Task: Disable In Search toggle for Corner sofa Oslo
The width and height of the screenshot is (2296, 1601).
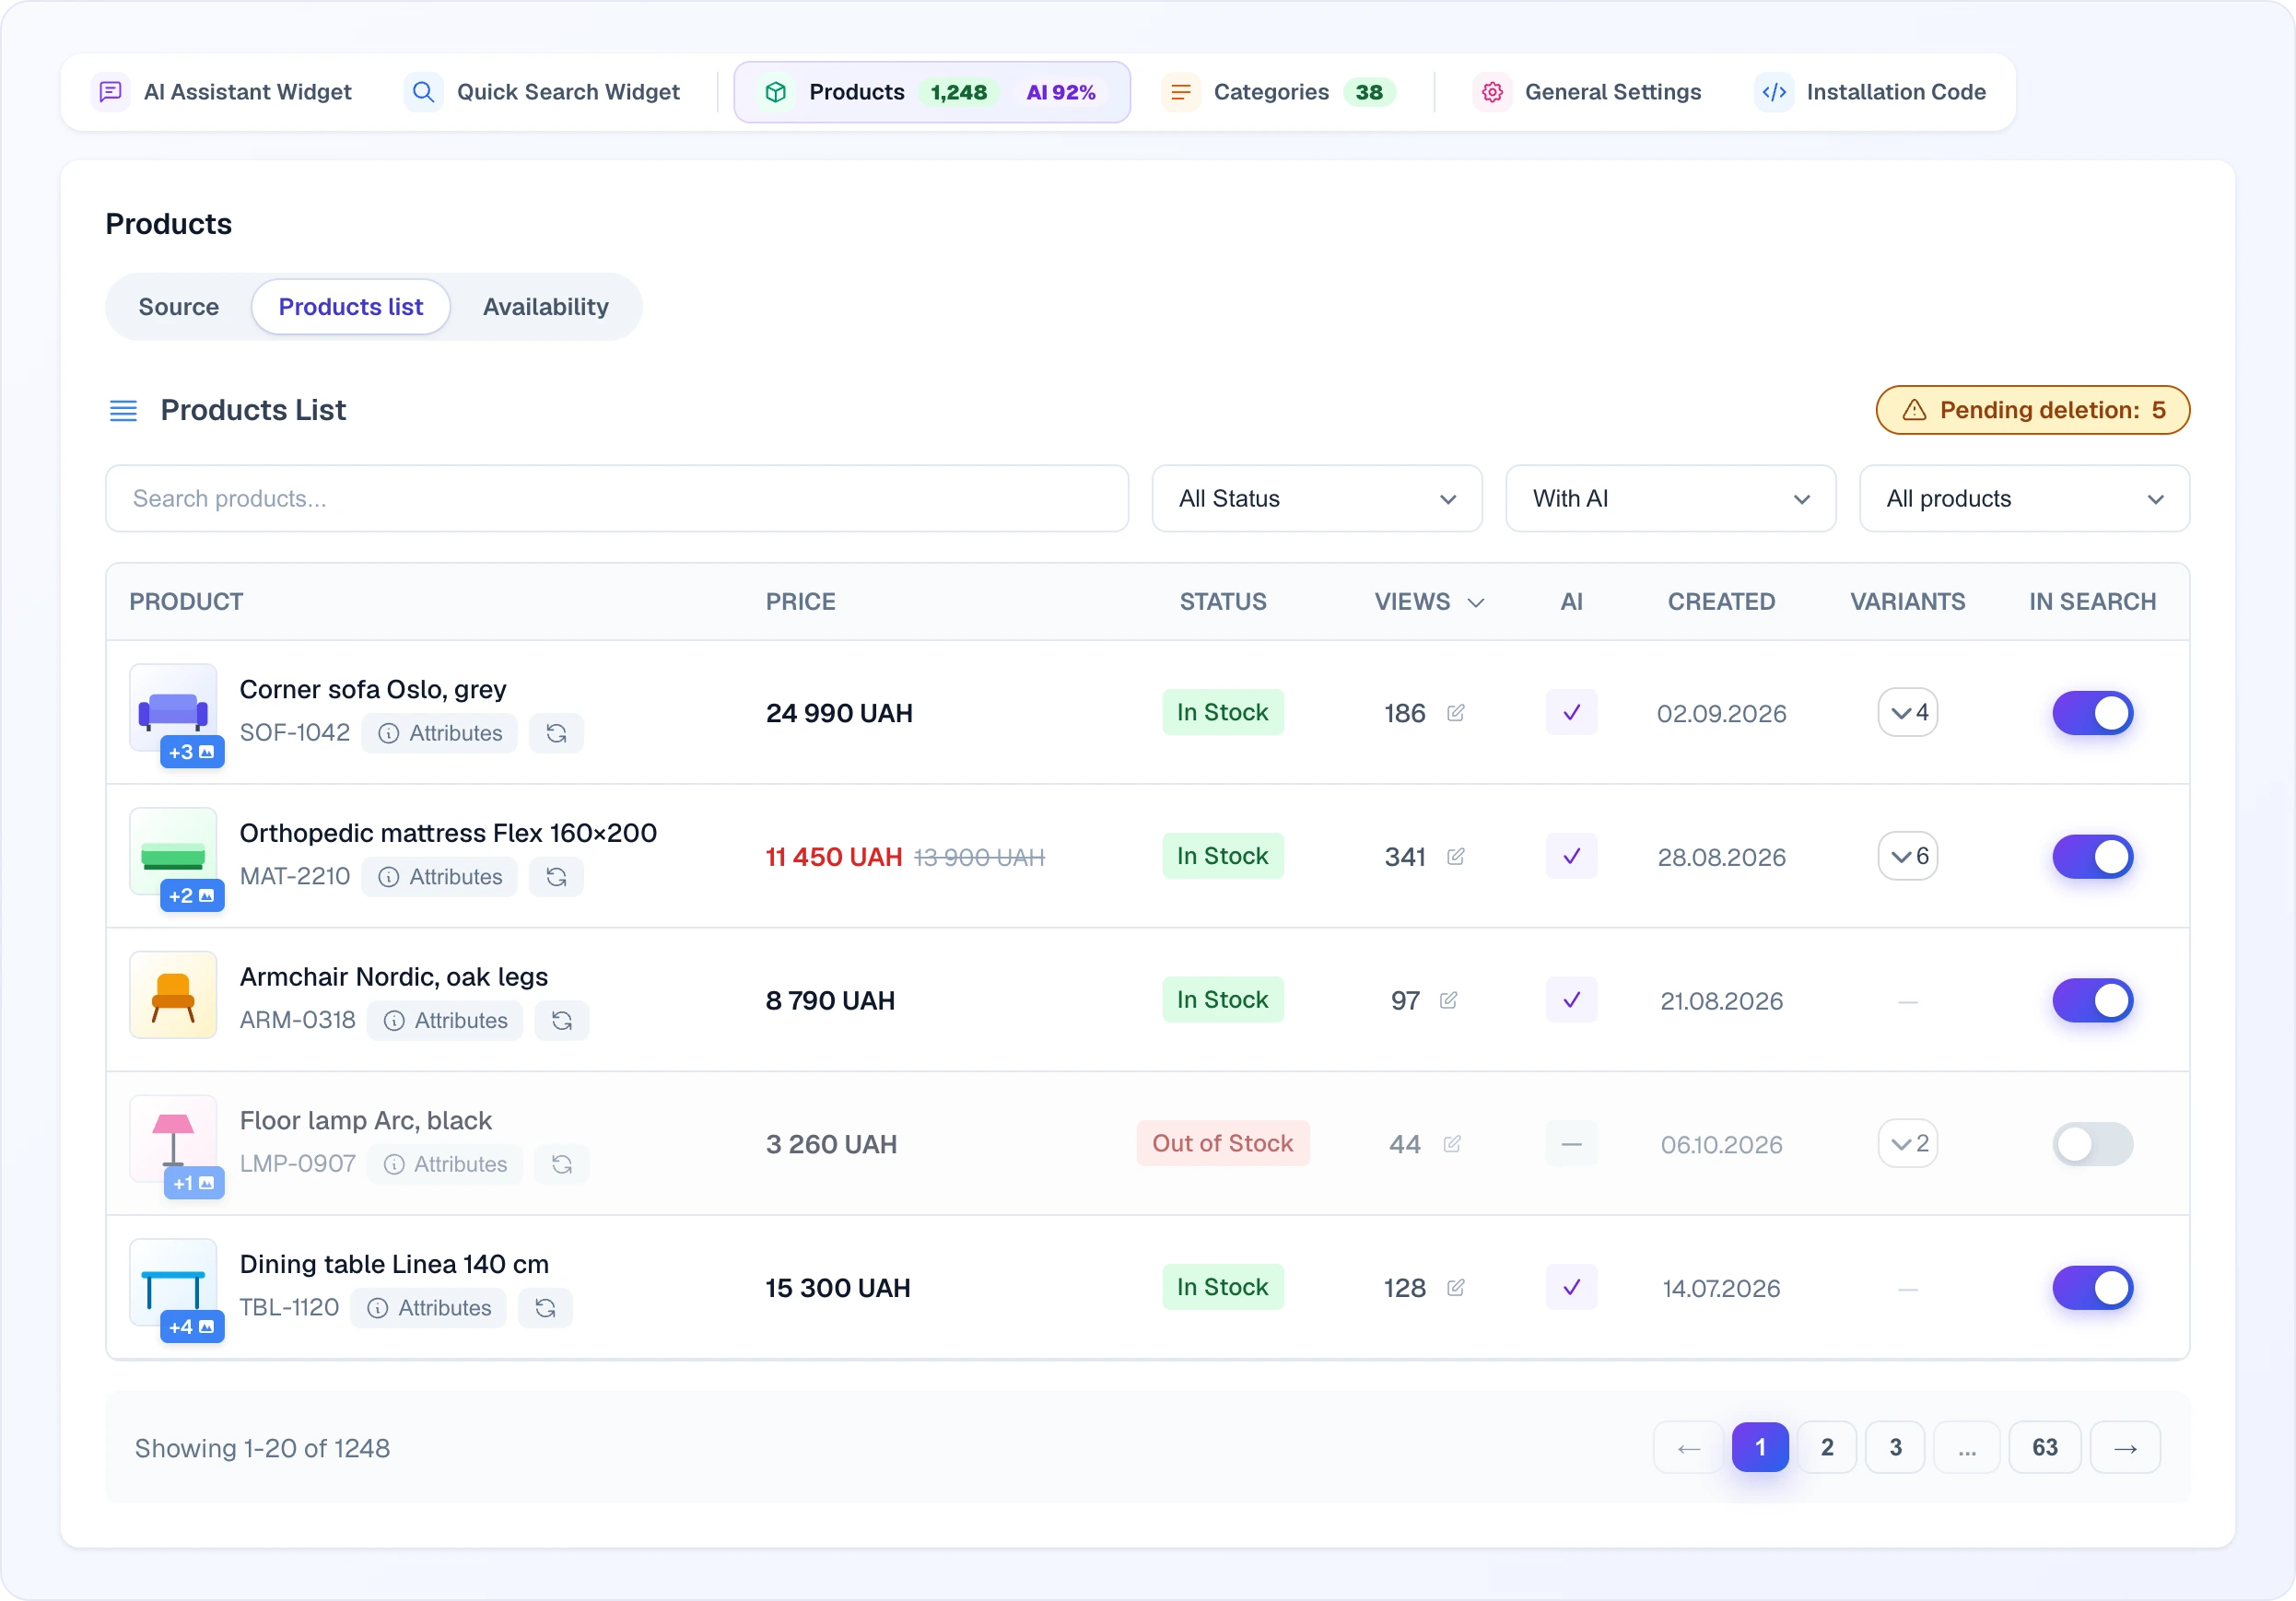Action: [x=2093, y=713]
